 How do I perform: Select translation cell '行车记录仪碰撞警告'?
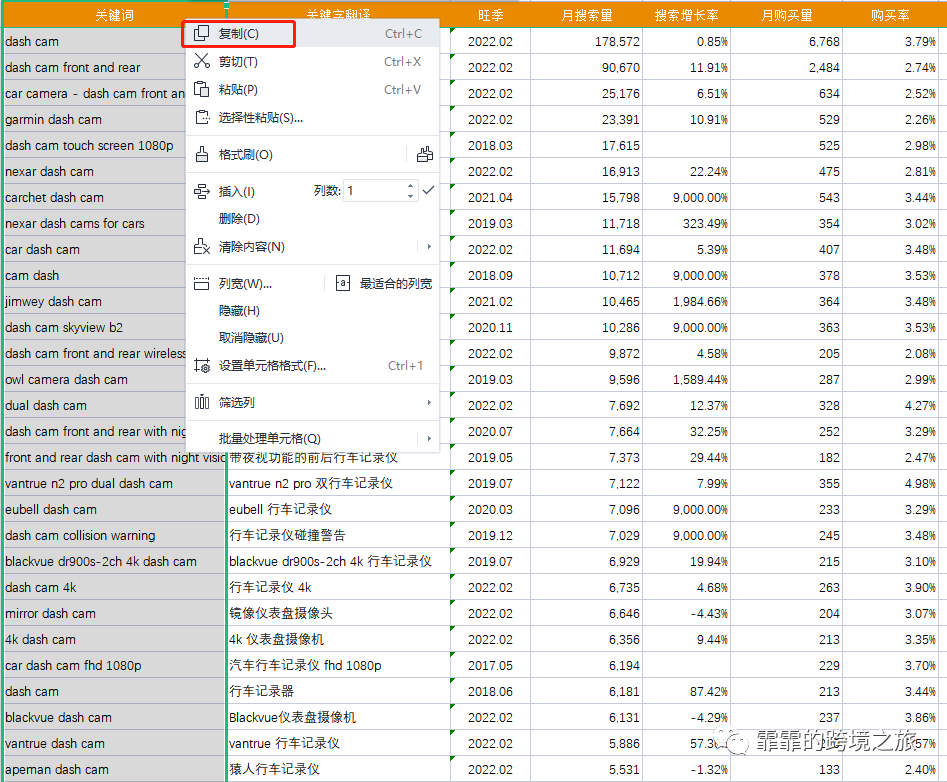[339, 536]
